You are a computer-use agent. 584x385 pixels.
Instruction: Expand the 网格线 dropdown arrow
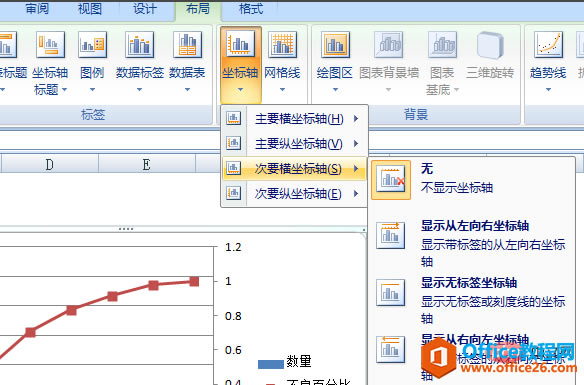(x=282, y=89)
